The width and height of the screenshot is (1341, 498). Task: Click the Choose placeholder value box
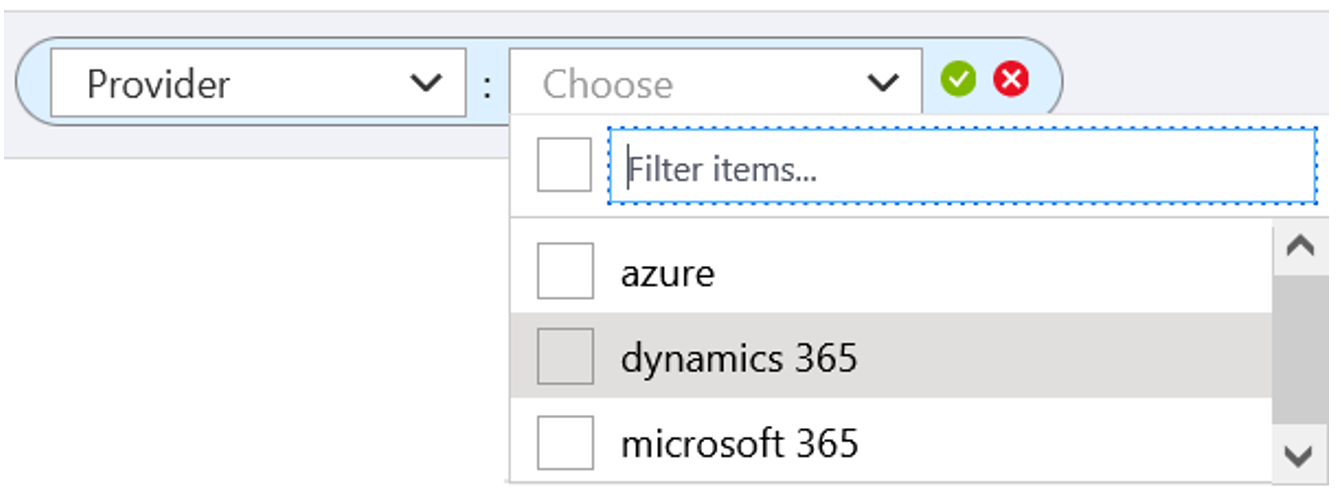coord(690,83)
